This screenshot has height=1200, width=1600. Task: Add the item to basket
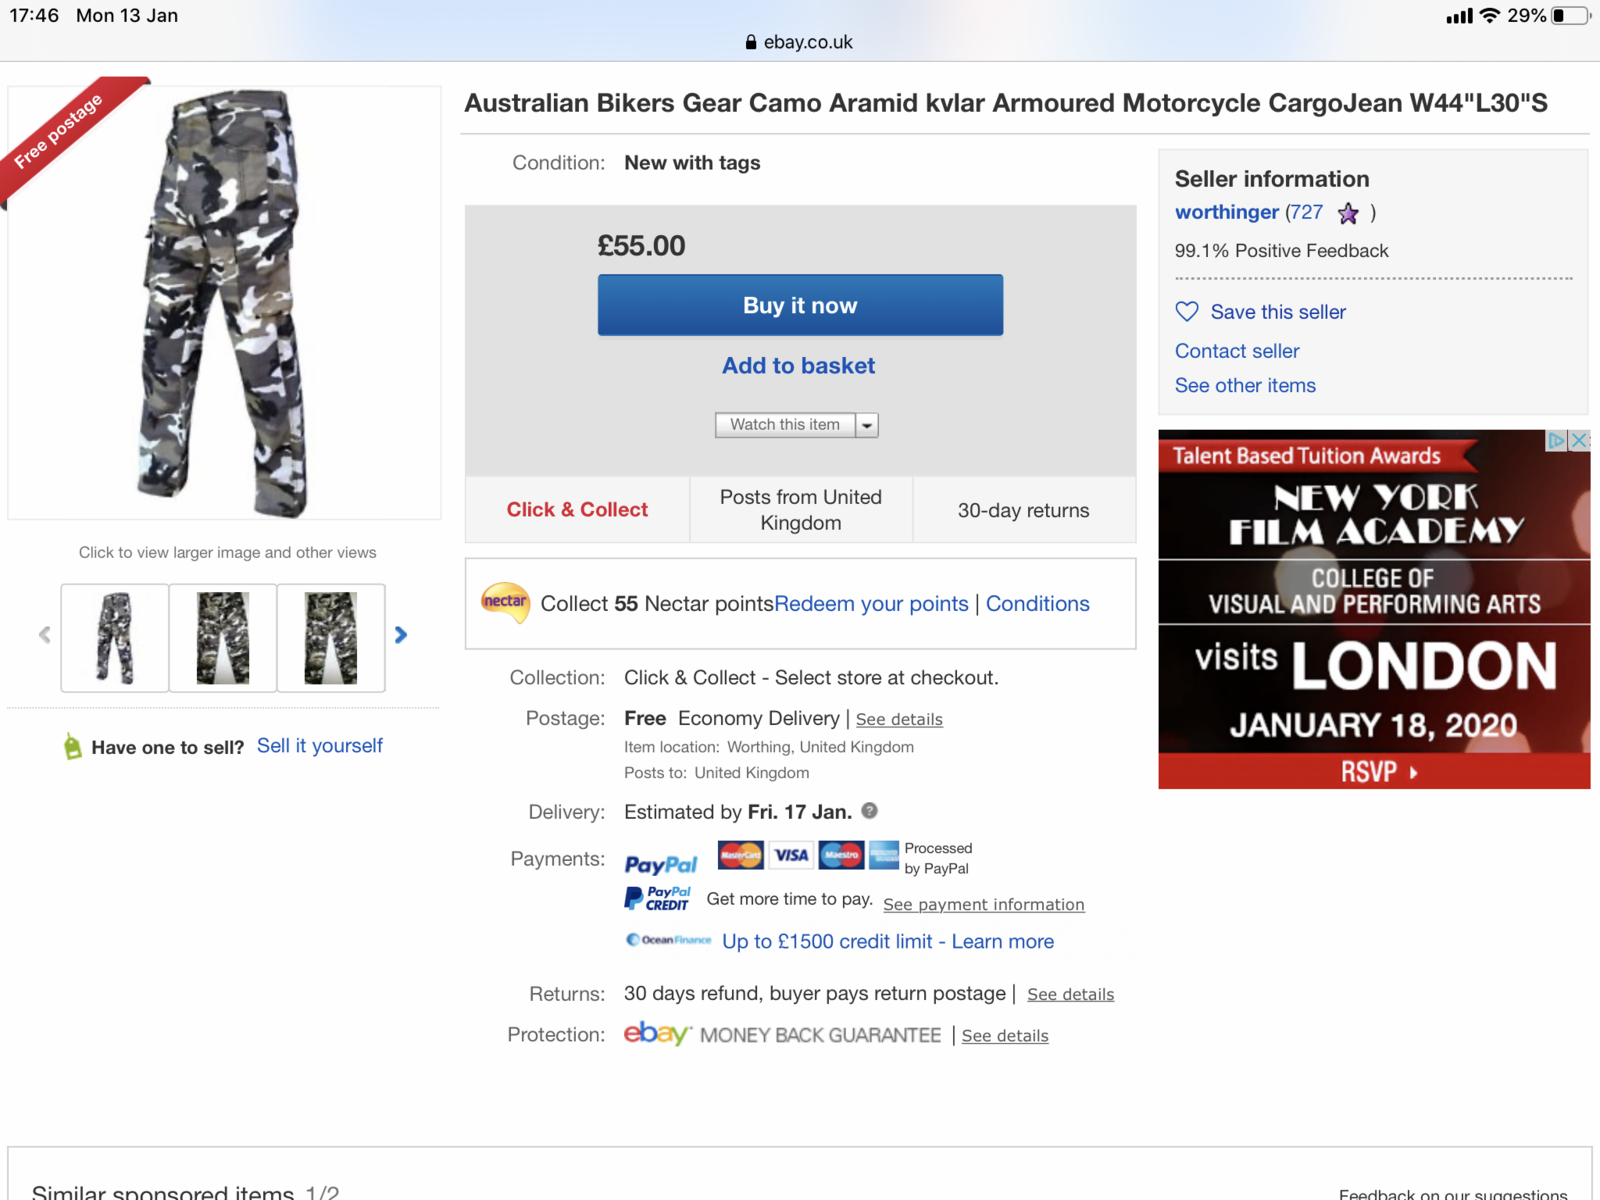[x=799, y=366]
